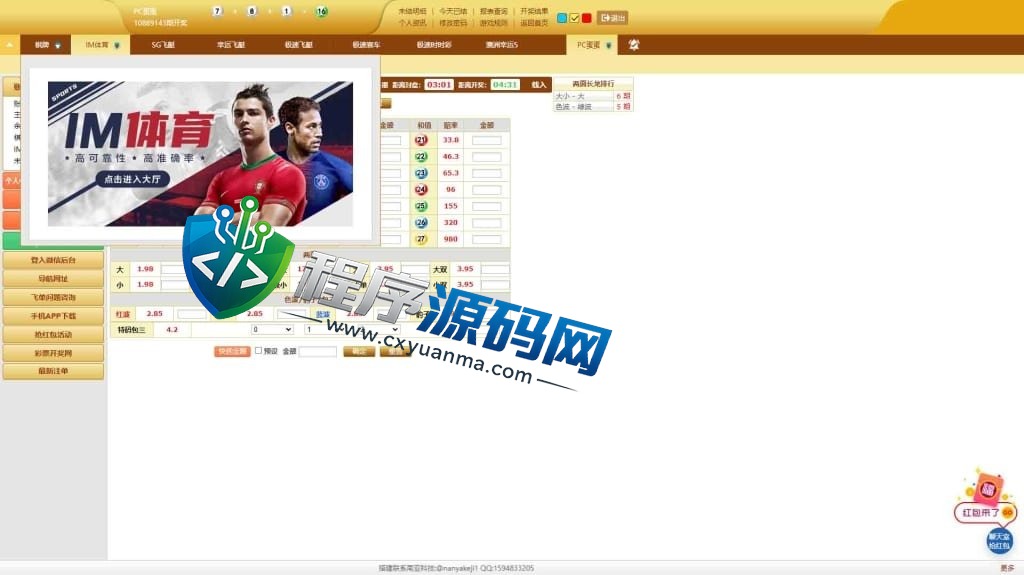The width and height of the screenshot is (1024, 575).
Task: Click the logout button with exit icon
Action: click(613, 18)
